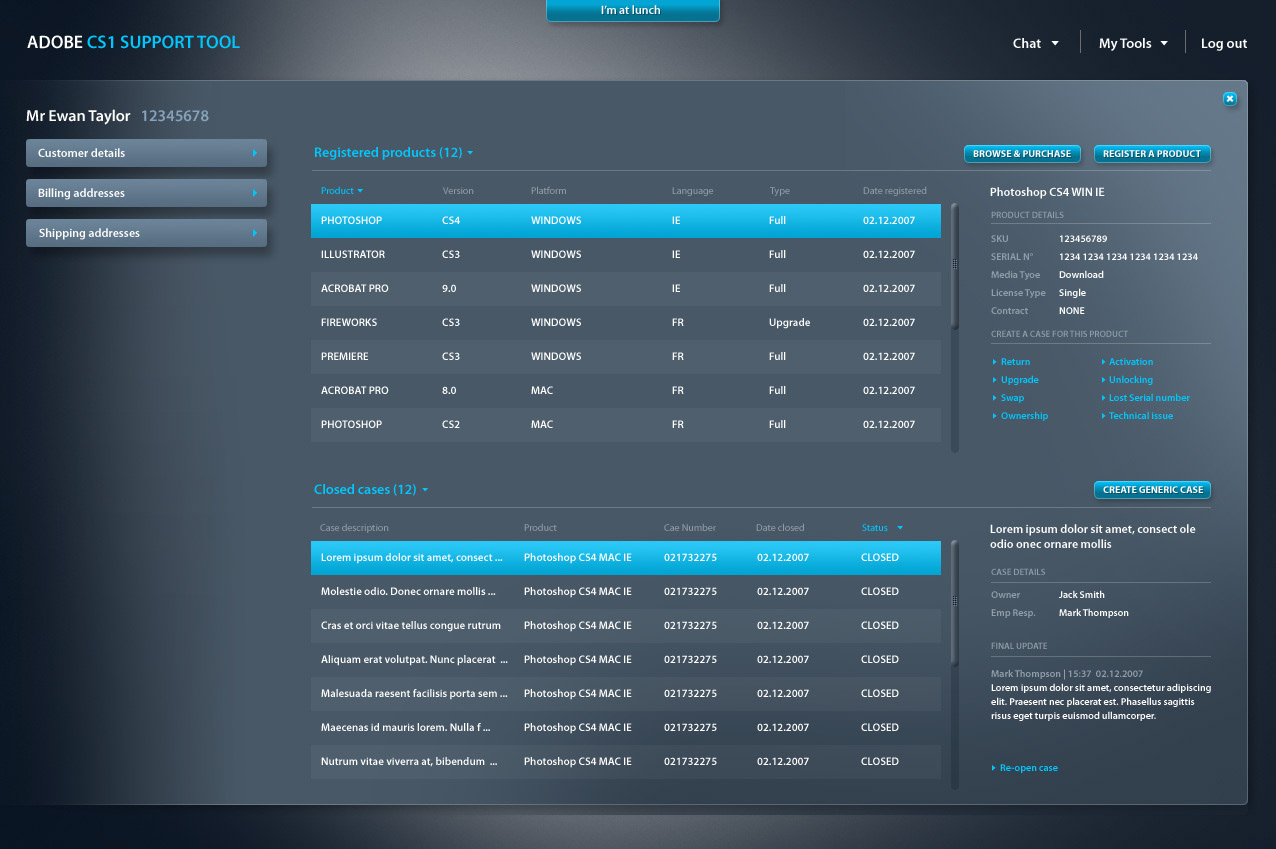This screenshot has height=849, width=1276.
Task: Select the Molestie odio closed case
Action: pyautogui.click(x=626, y=591)
